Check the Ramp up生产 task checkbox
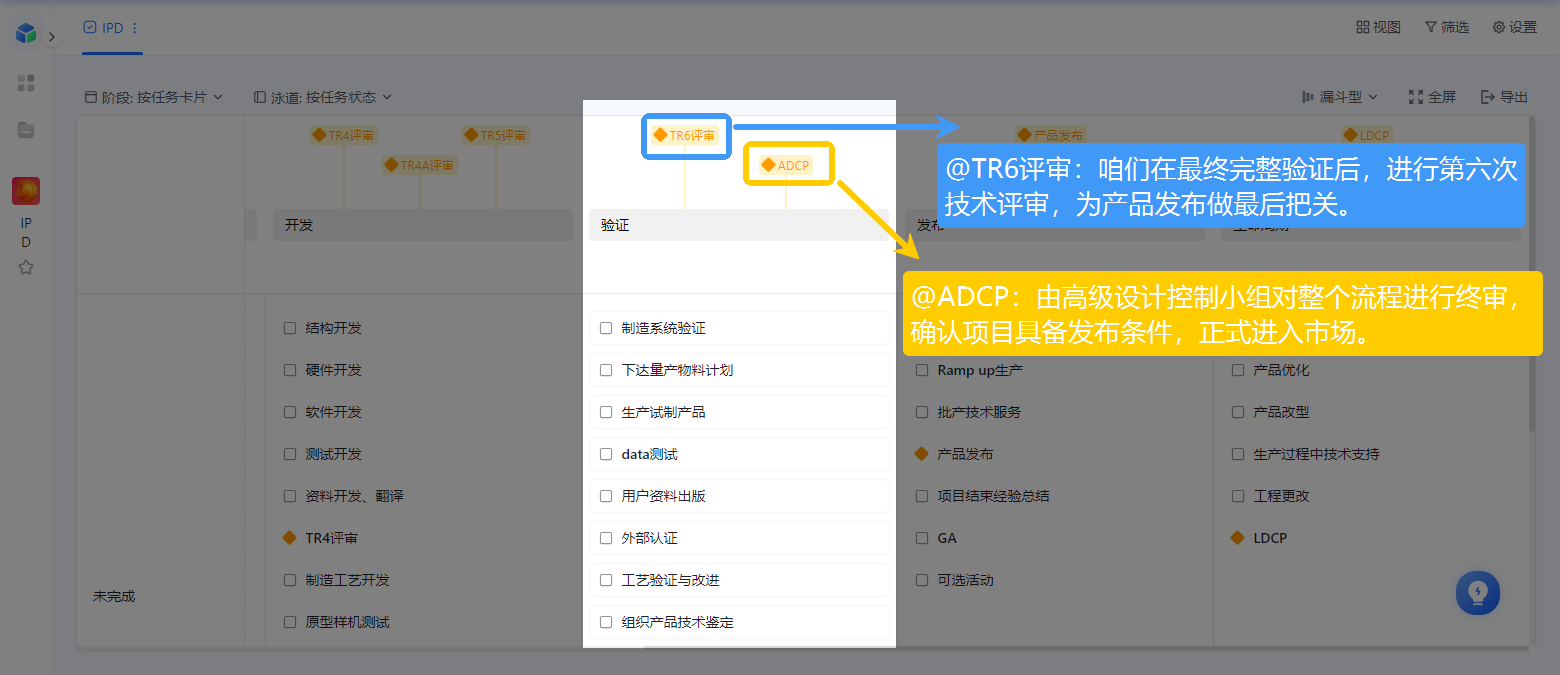 [922, 370]
